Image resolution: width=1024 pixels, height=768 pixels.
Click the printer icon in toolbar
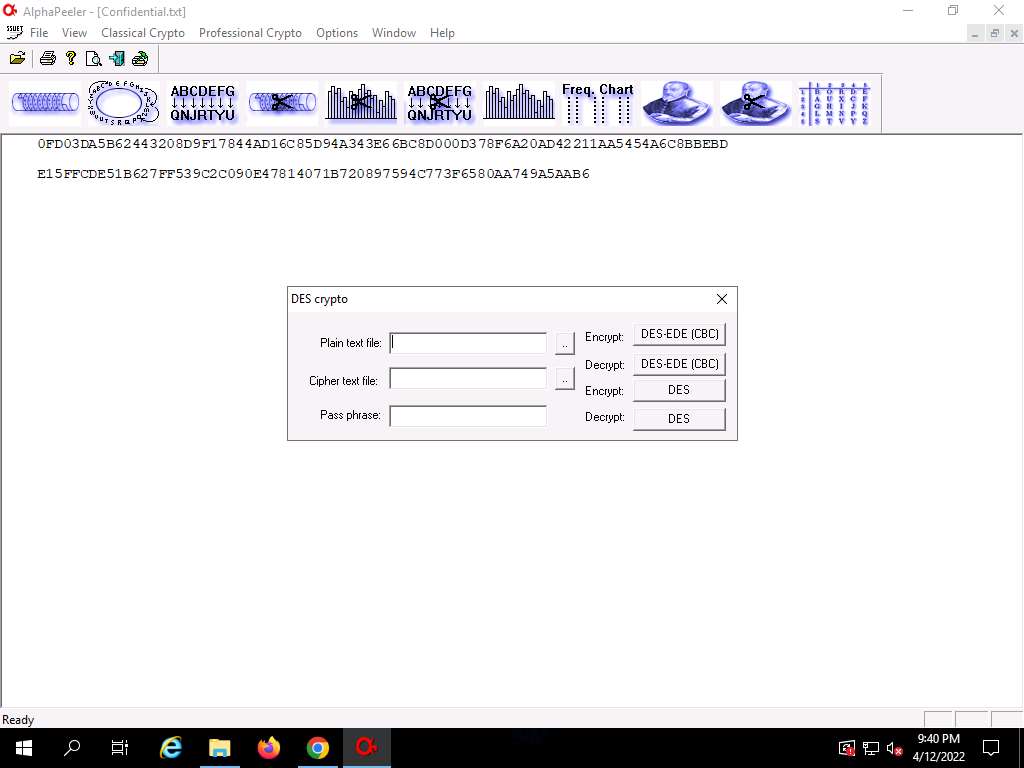pos(47,58)
